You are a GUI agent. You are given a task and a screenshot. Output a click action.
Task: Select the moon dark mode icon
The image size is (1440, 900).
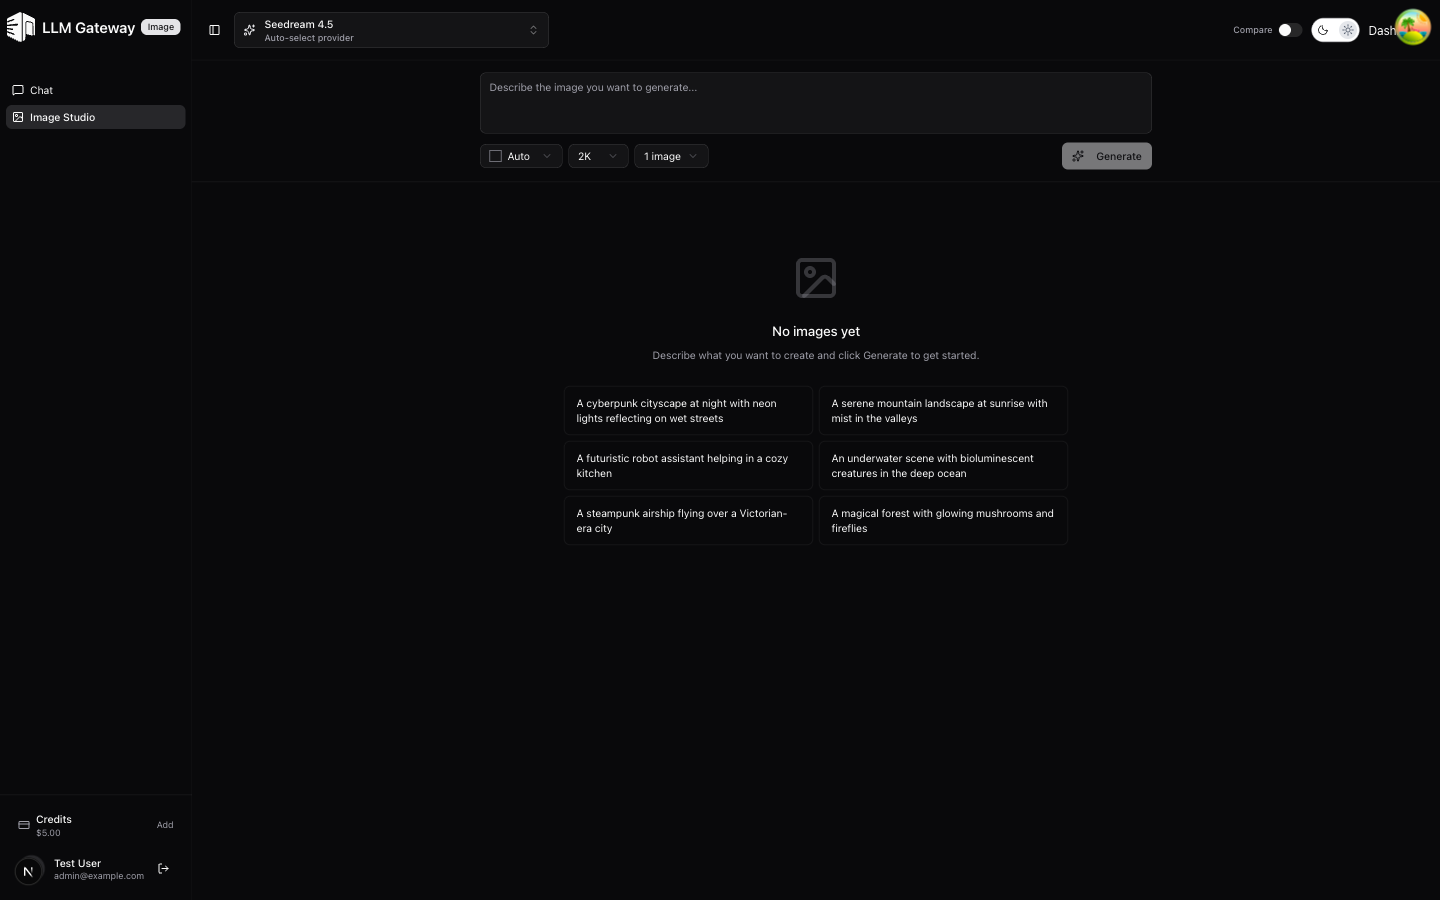(x=1323, y=30)
